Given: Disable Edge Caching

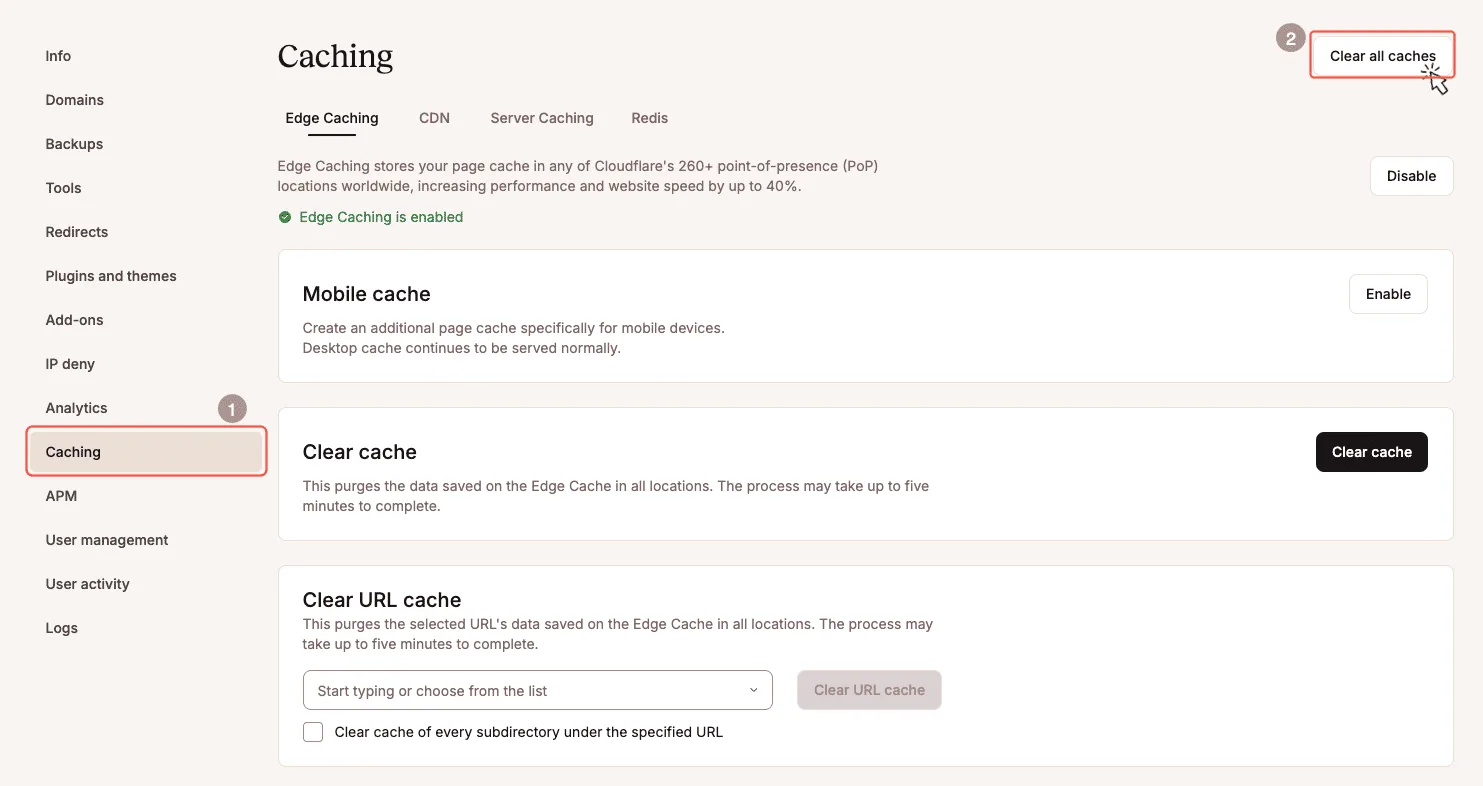Looking at the screenshot, I should [1410, 176].
